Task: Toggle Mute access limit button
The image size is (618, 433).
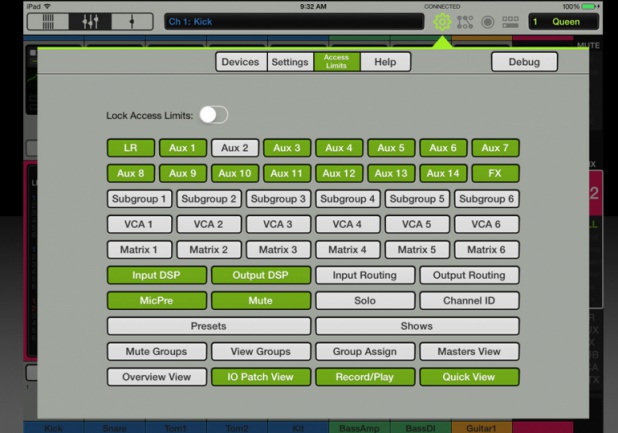Action: (261, 301)
